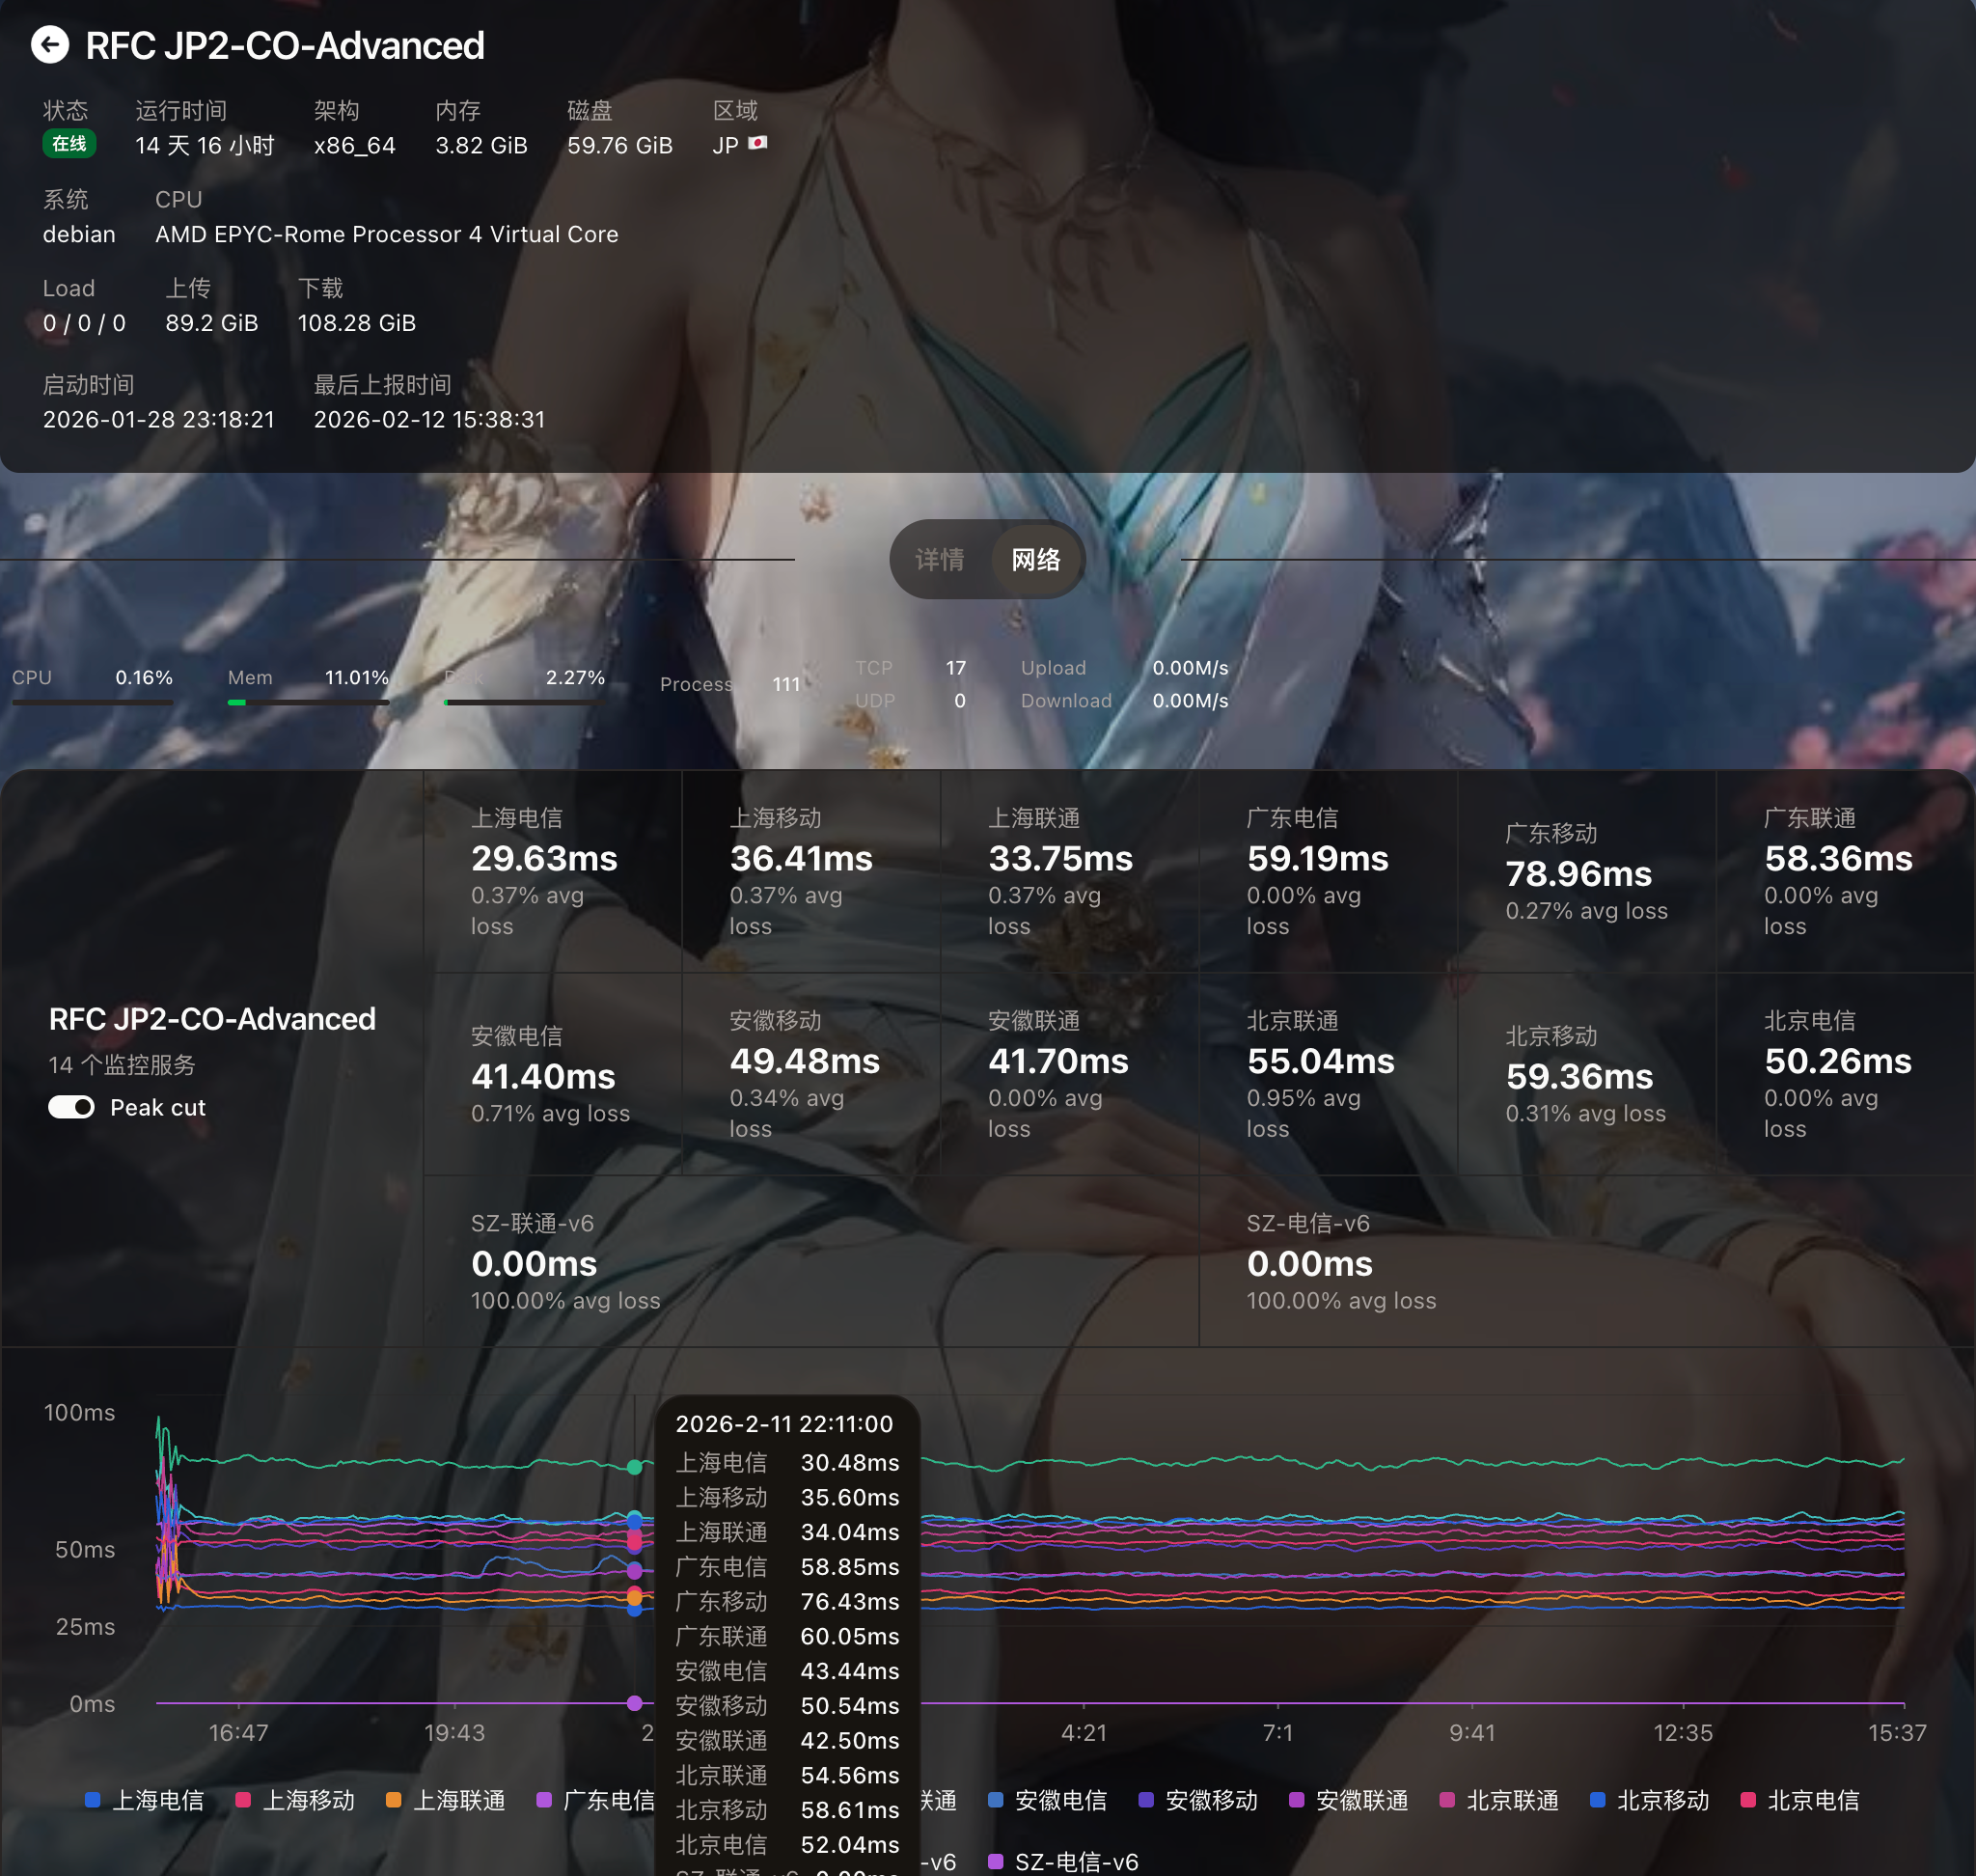Switch to the 详情 tab
This screenshot has width=1976, height=1876.
tap(940, 559)
